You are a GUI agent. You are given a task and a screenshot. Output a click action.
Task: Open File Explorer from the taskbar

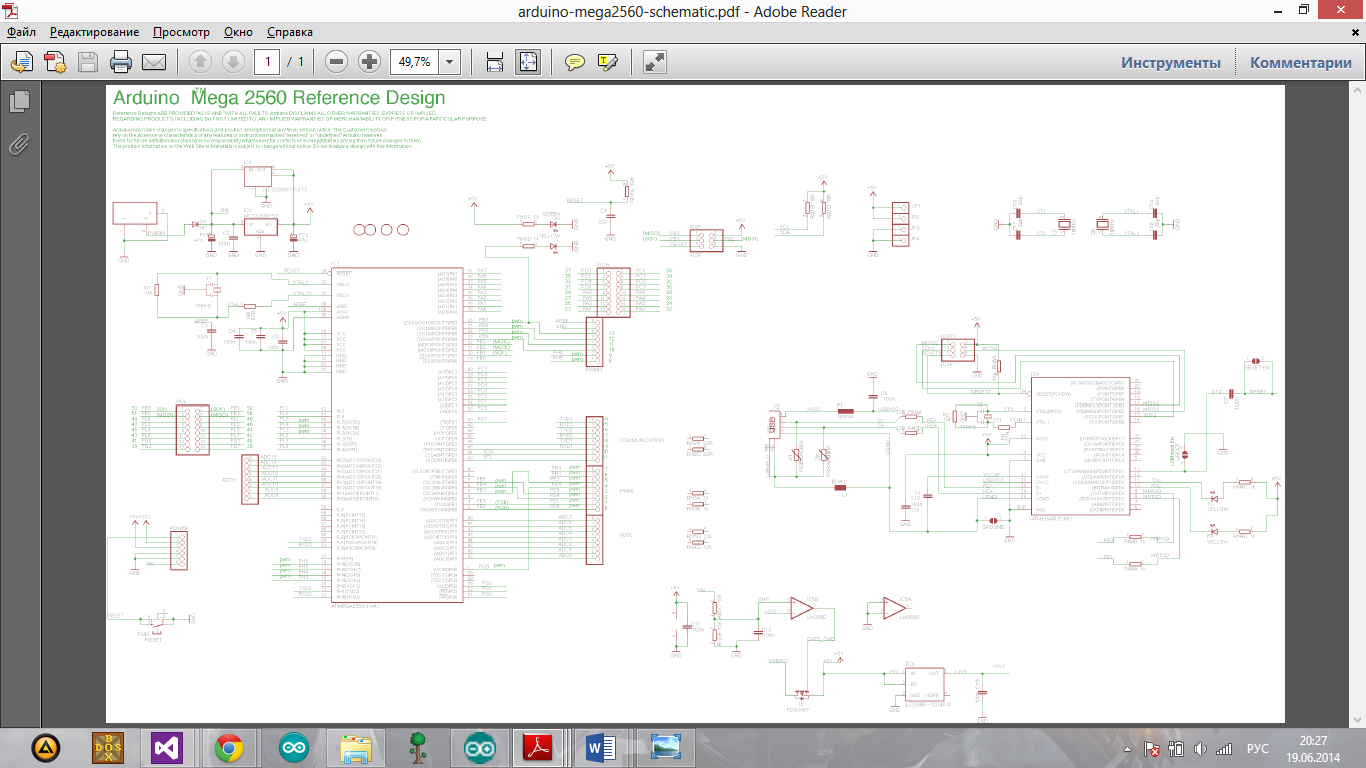click(x=356, y=747)
